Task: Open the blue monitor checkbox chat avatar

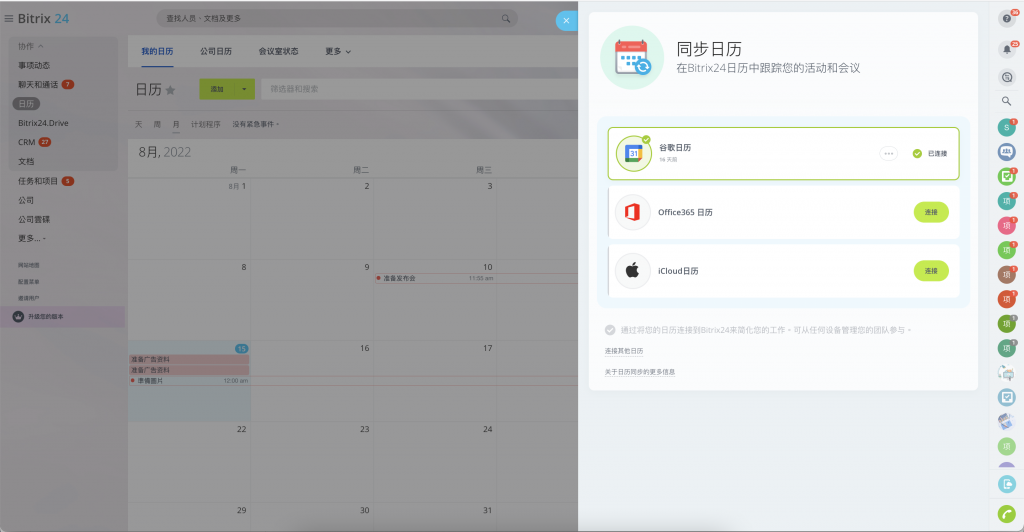Action: [x=1006, y=397]
